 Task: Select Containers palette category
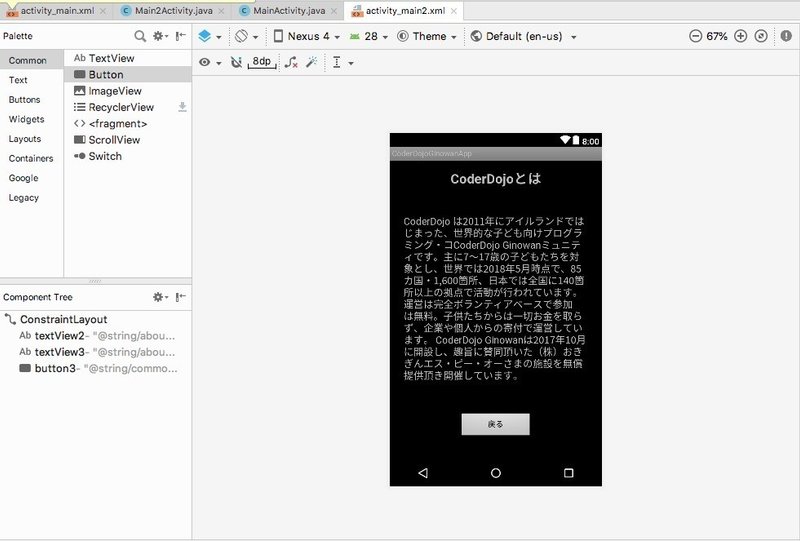coord(31,158)
